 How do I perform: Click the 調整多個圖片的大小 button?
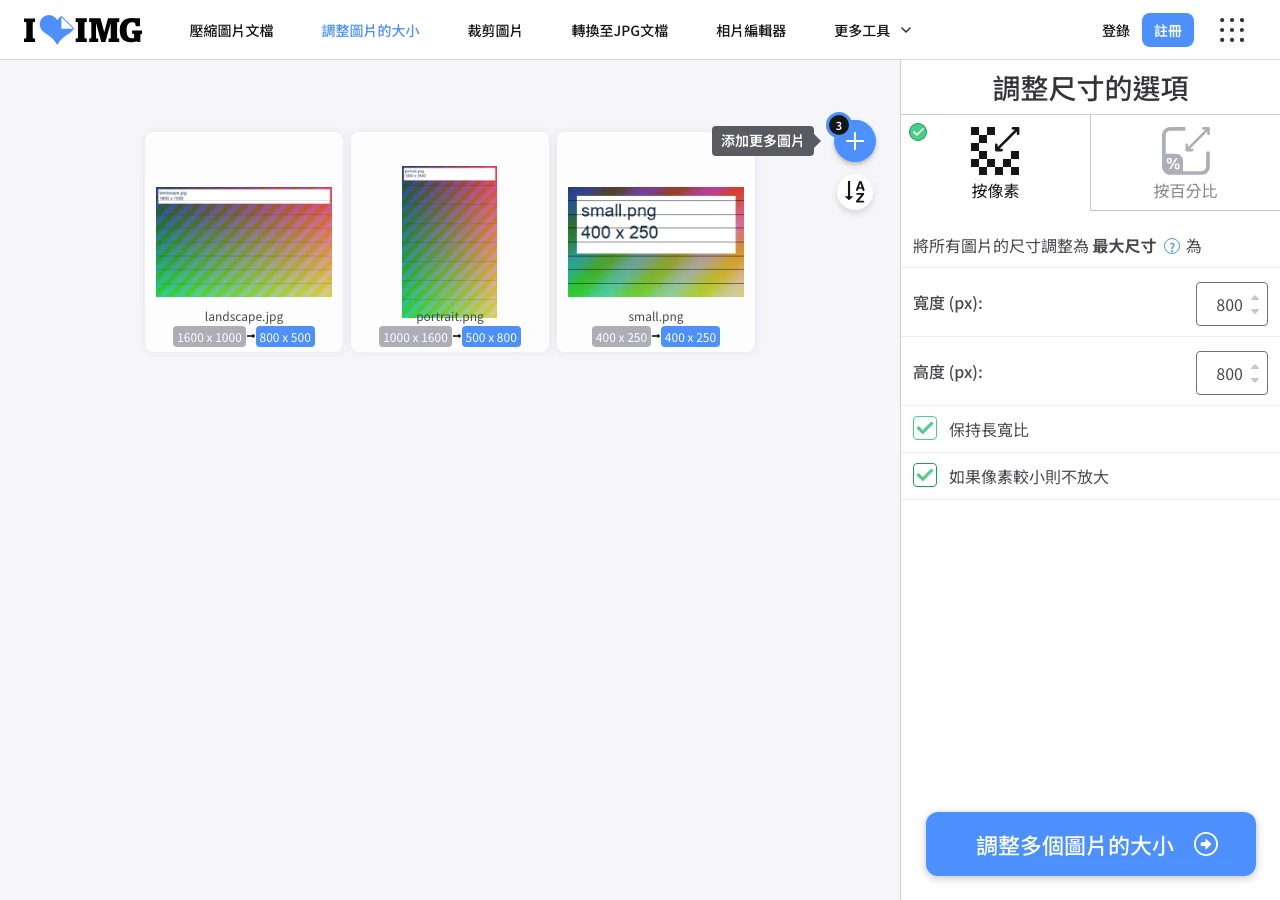1091,844
